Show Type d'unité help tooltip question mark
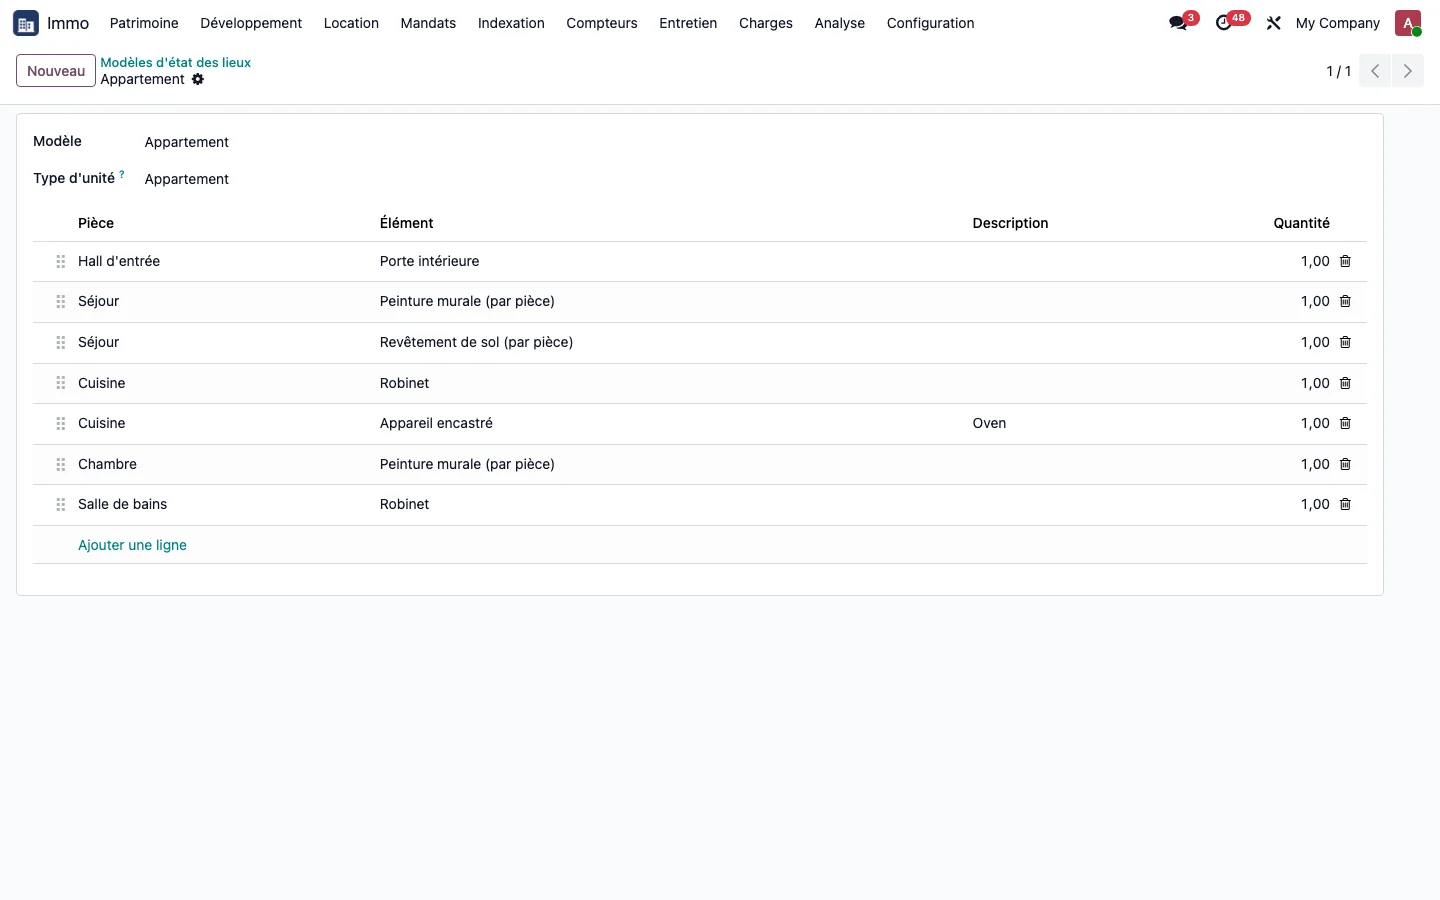This screenshot has width=1440, height=900. 122,174
